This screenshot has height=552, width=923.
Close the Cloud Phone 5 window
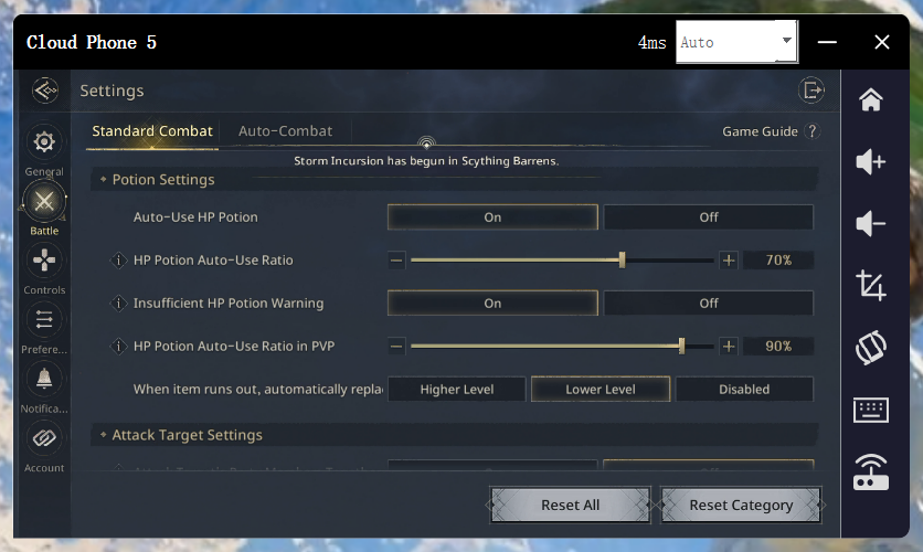coord(882,42)
